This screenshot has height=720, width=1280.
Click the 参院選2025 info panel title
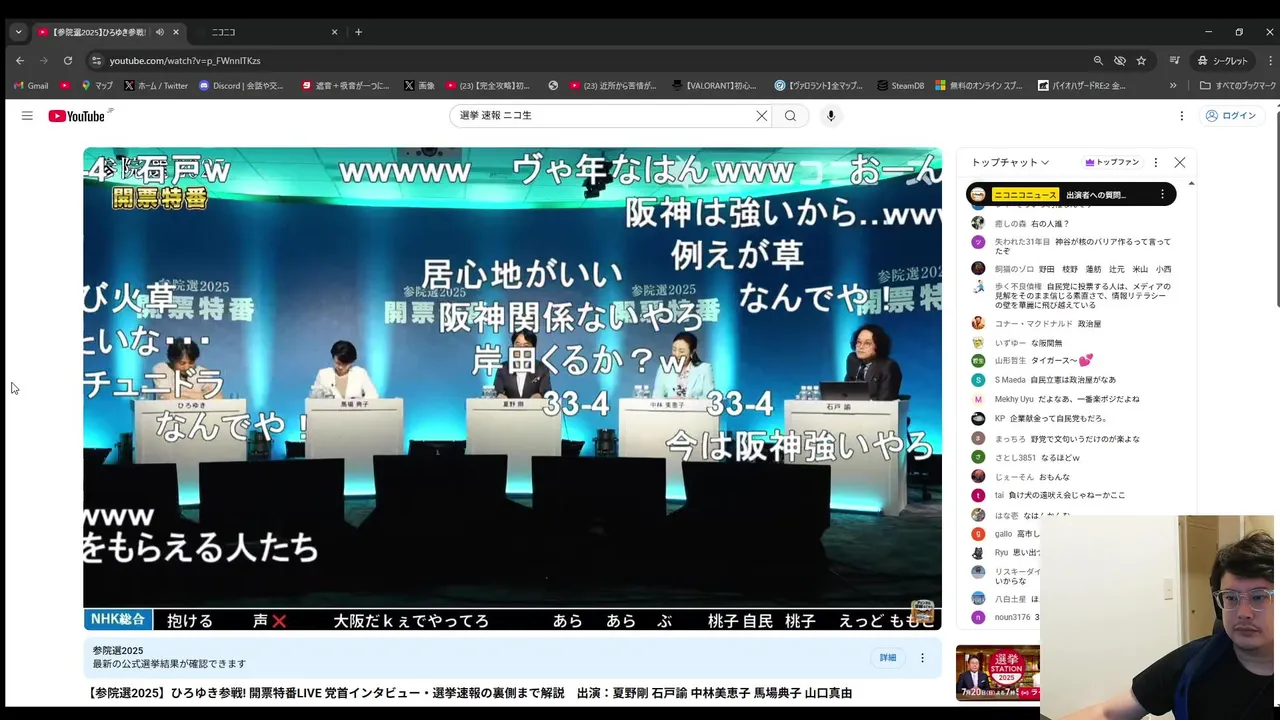tap(118, 651)
